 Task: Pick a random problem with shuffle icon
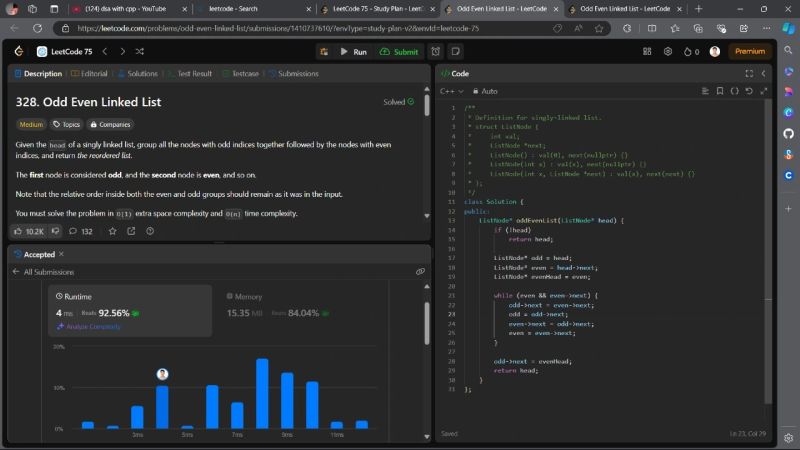[x=140, y=52]
